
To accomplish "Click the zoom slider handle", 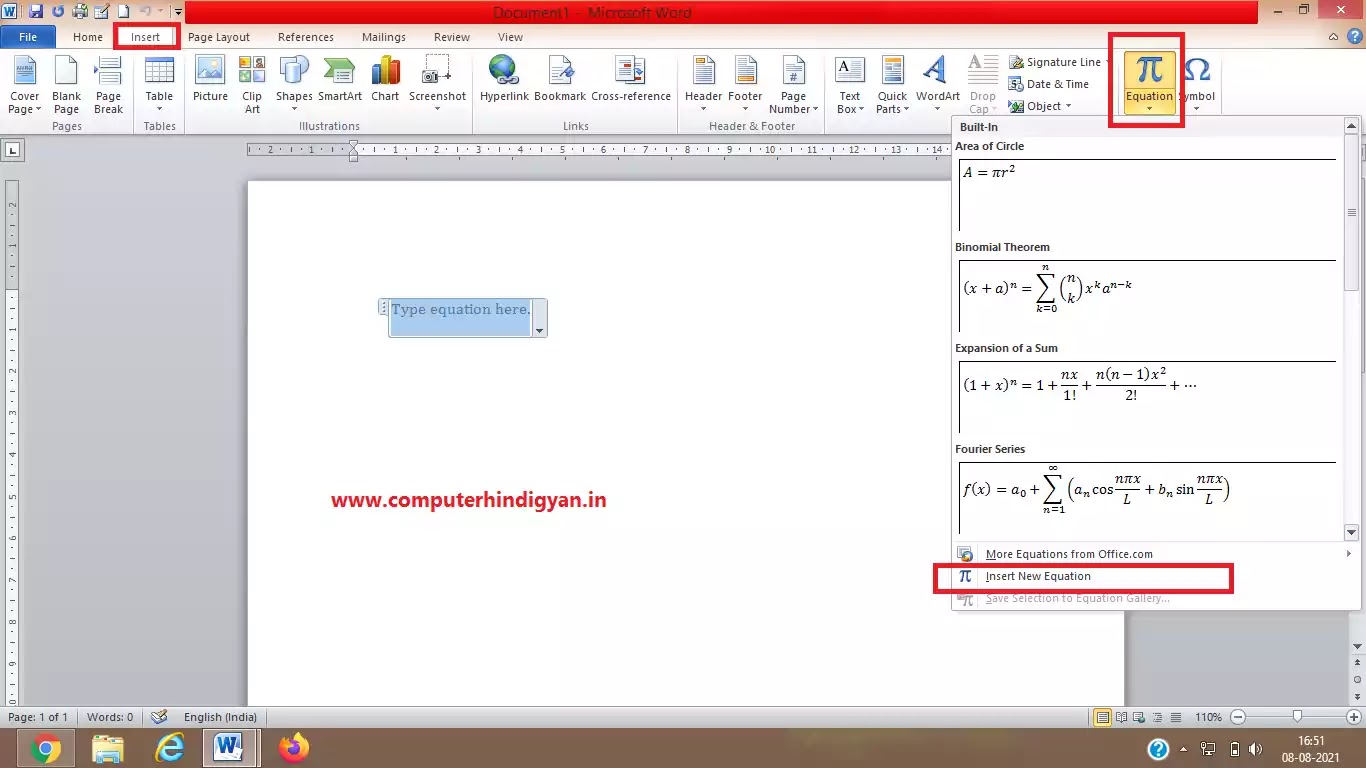I will click(x=1297, y=717).
